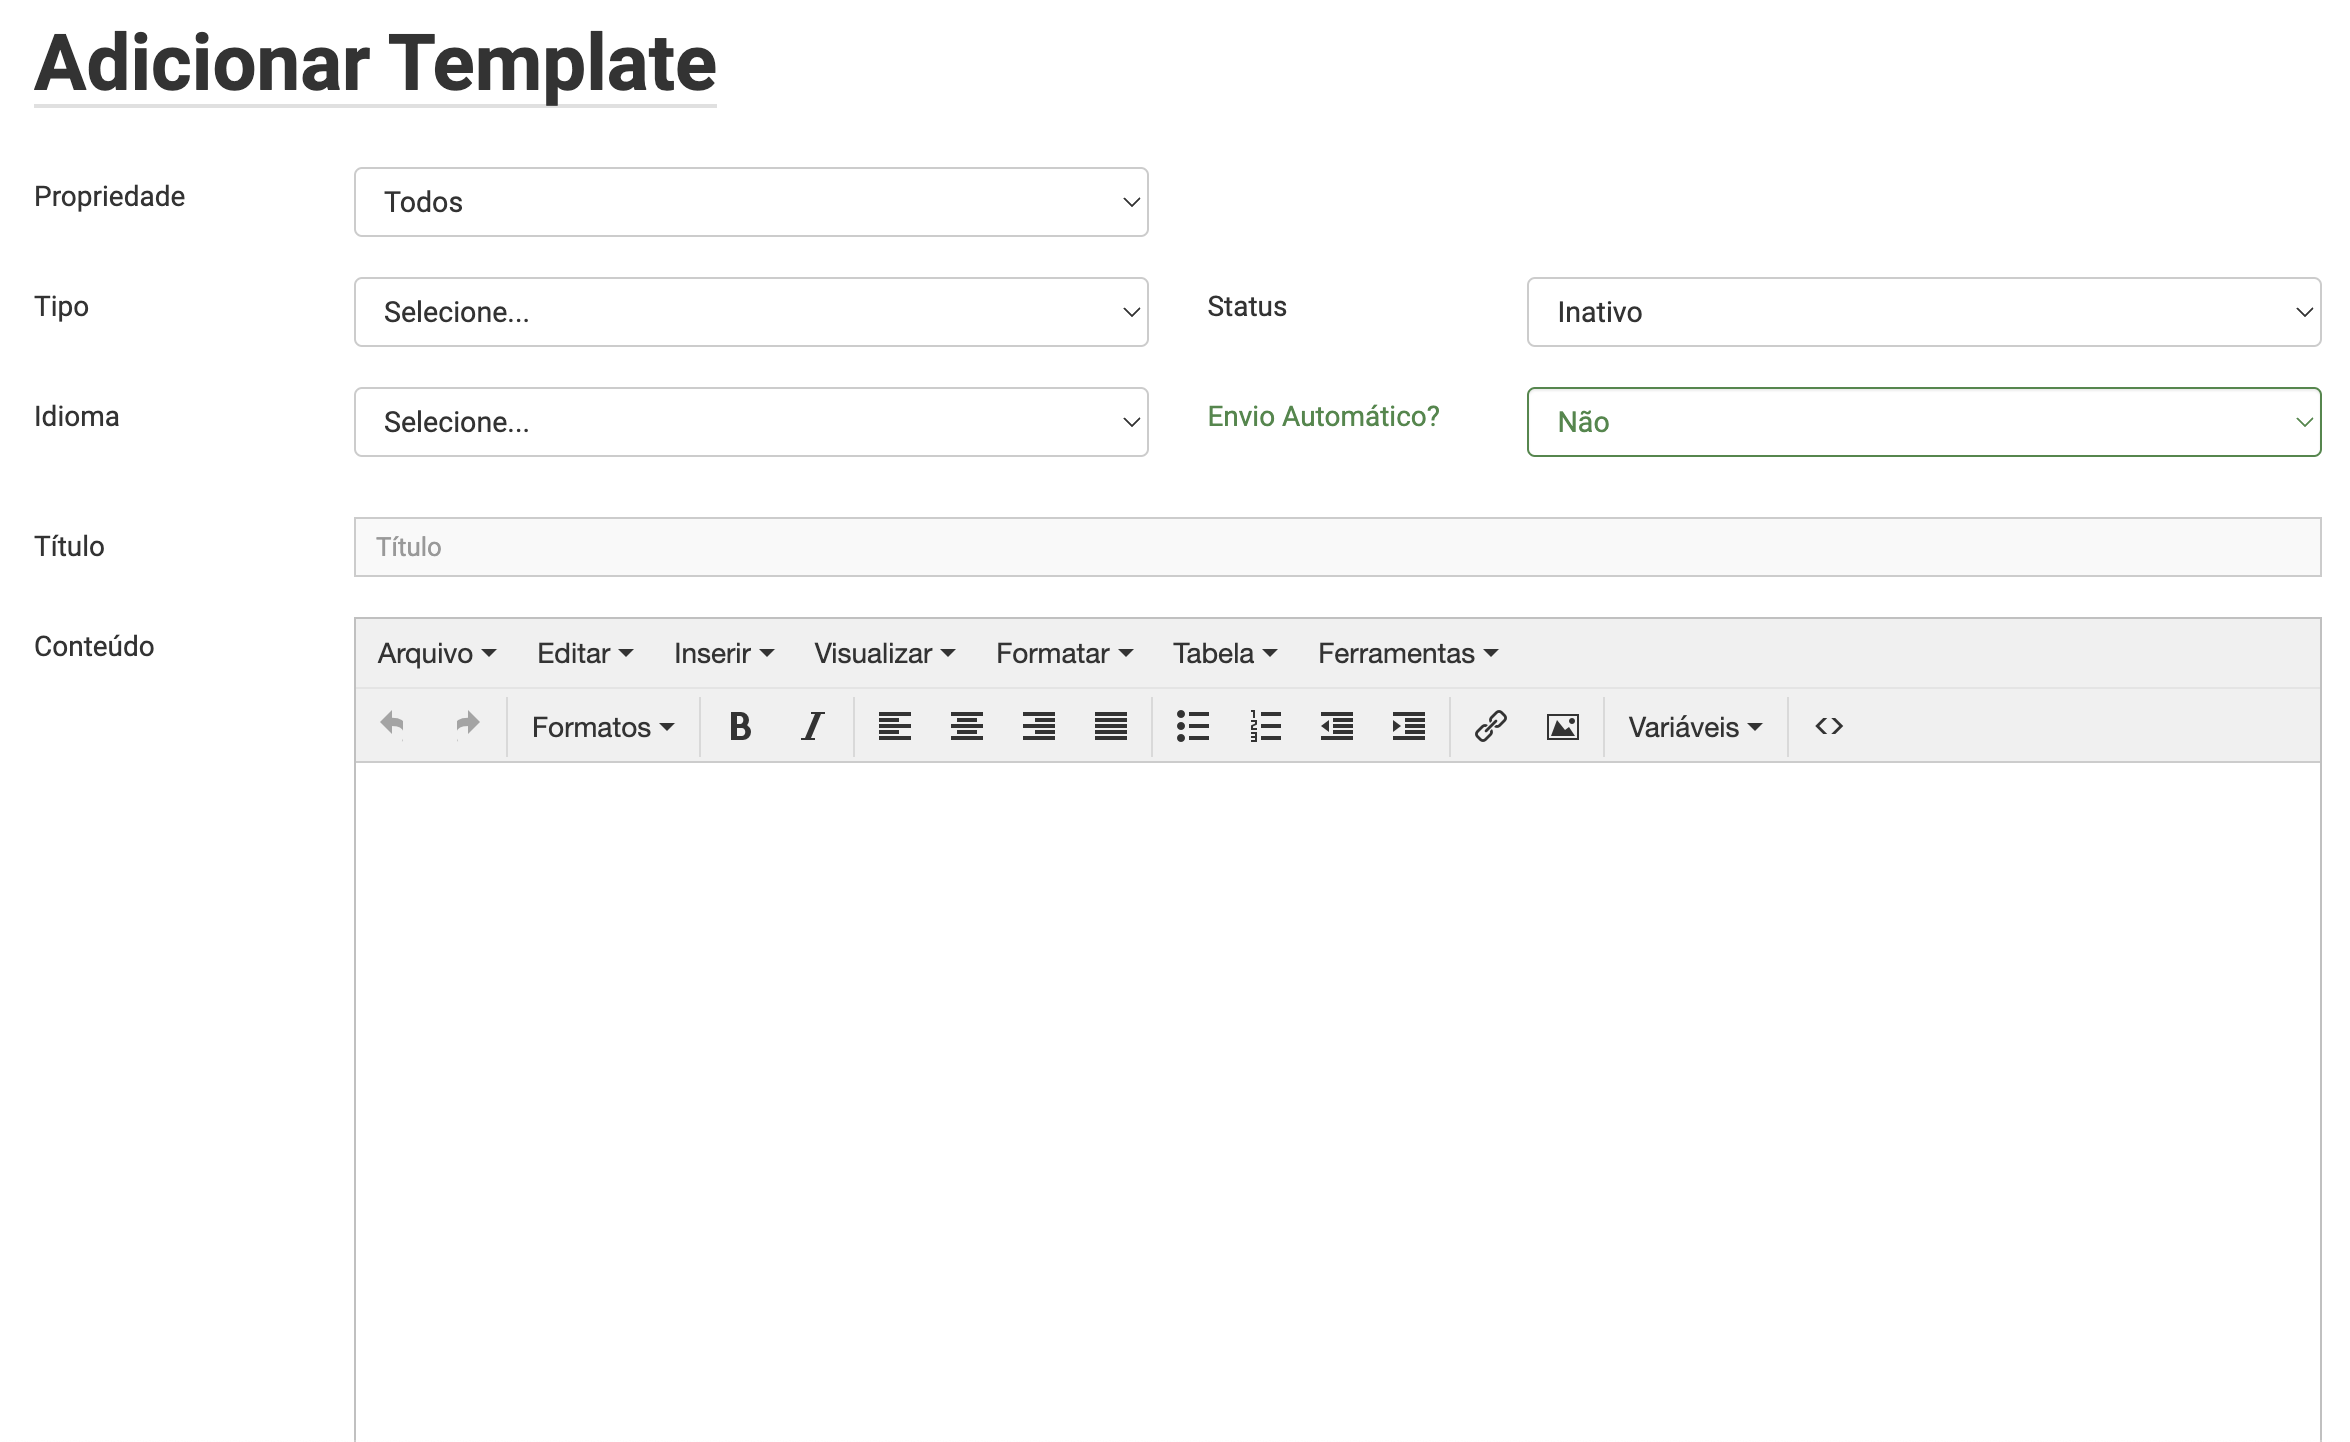This screenshot has height=1442, width=2350.
Task: Click the Conteúdo label
Action: coord(94,646)
